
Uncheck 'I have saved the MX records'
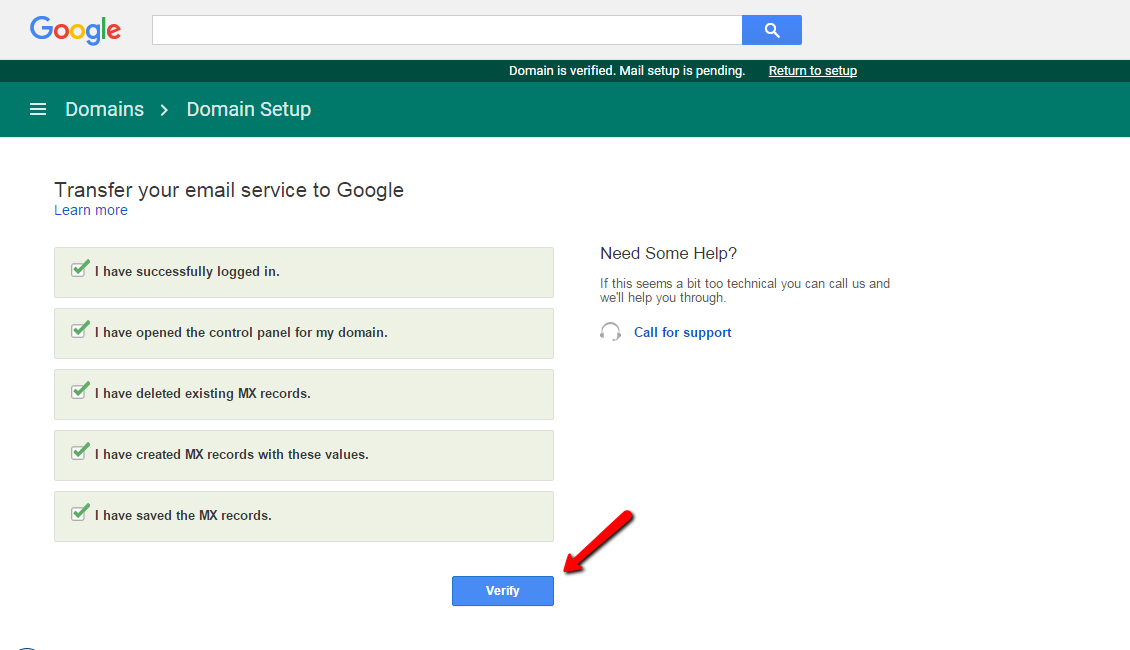tap(80, 514)
